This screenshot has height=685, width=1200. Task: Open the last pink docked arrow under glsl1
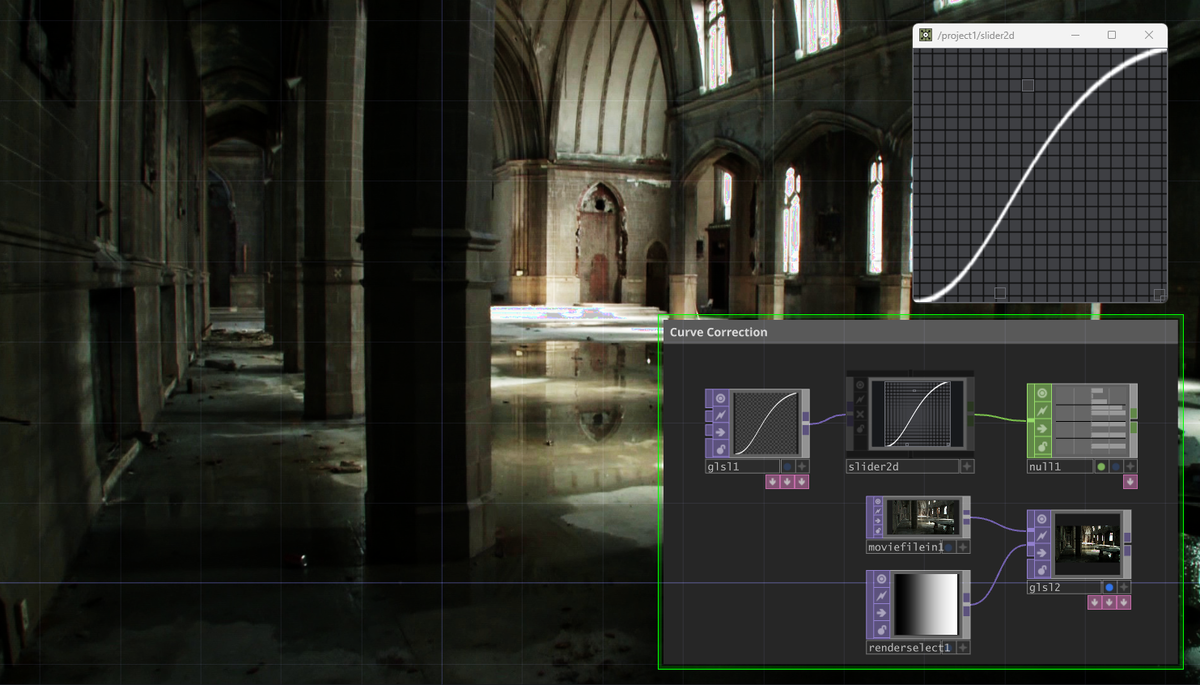point(802,482)
